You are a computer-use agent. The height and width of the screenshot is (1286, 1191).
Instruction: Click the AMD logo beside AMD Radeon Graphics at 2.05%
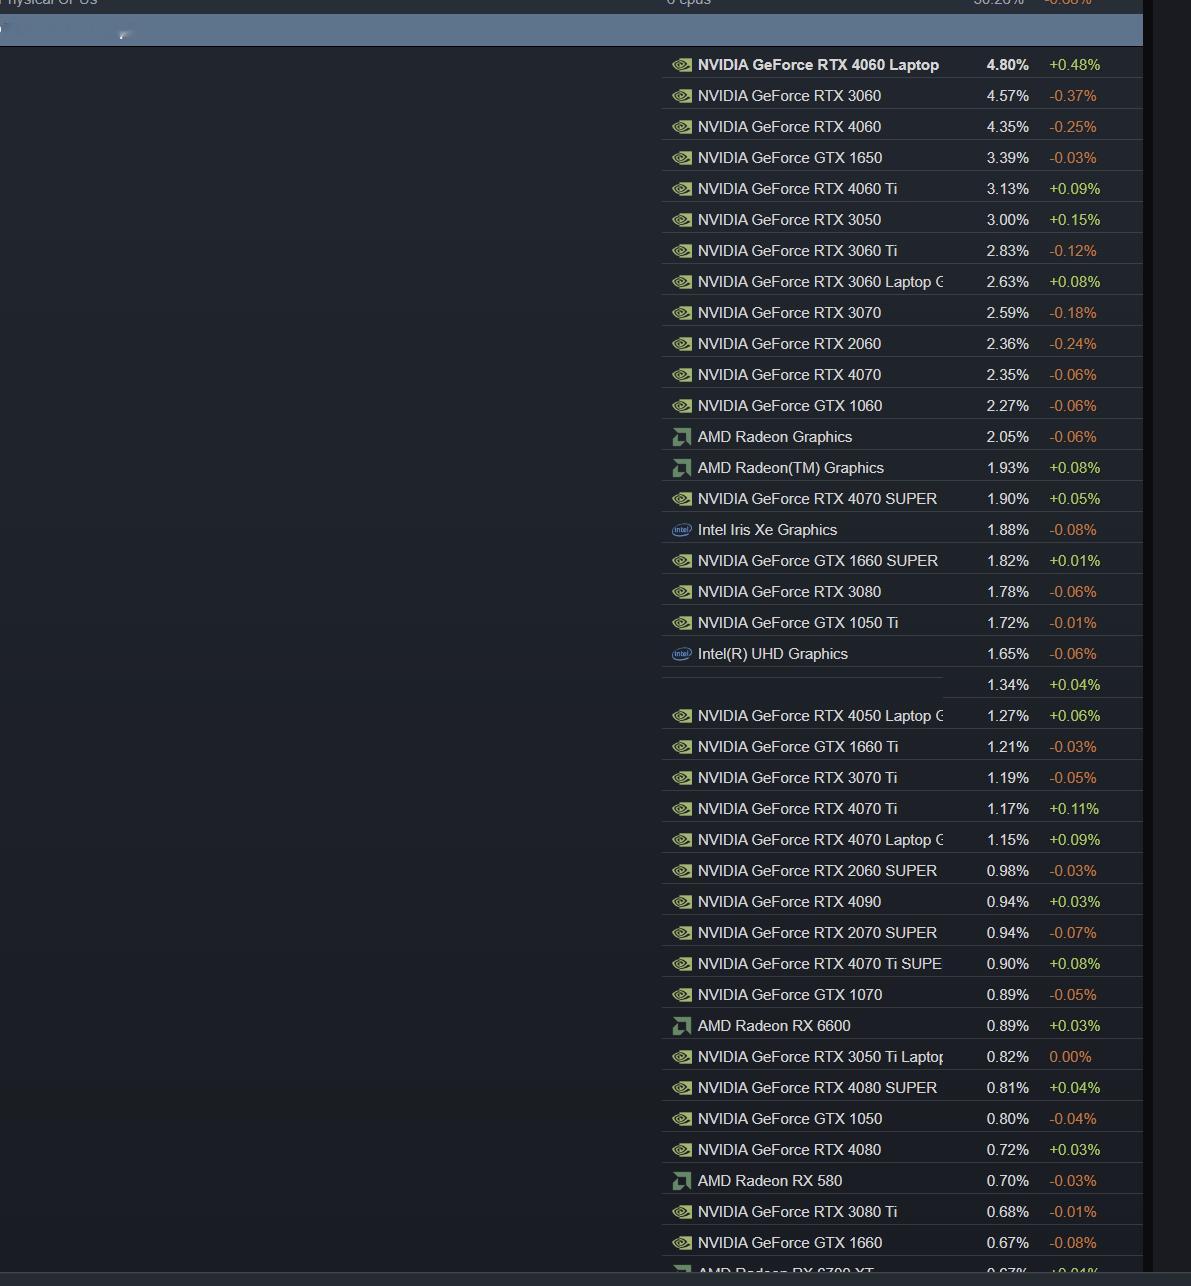click(682, 437)
